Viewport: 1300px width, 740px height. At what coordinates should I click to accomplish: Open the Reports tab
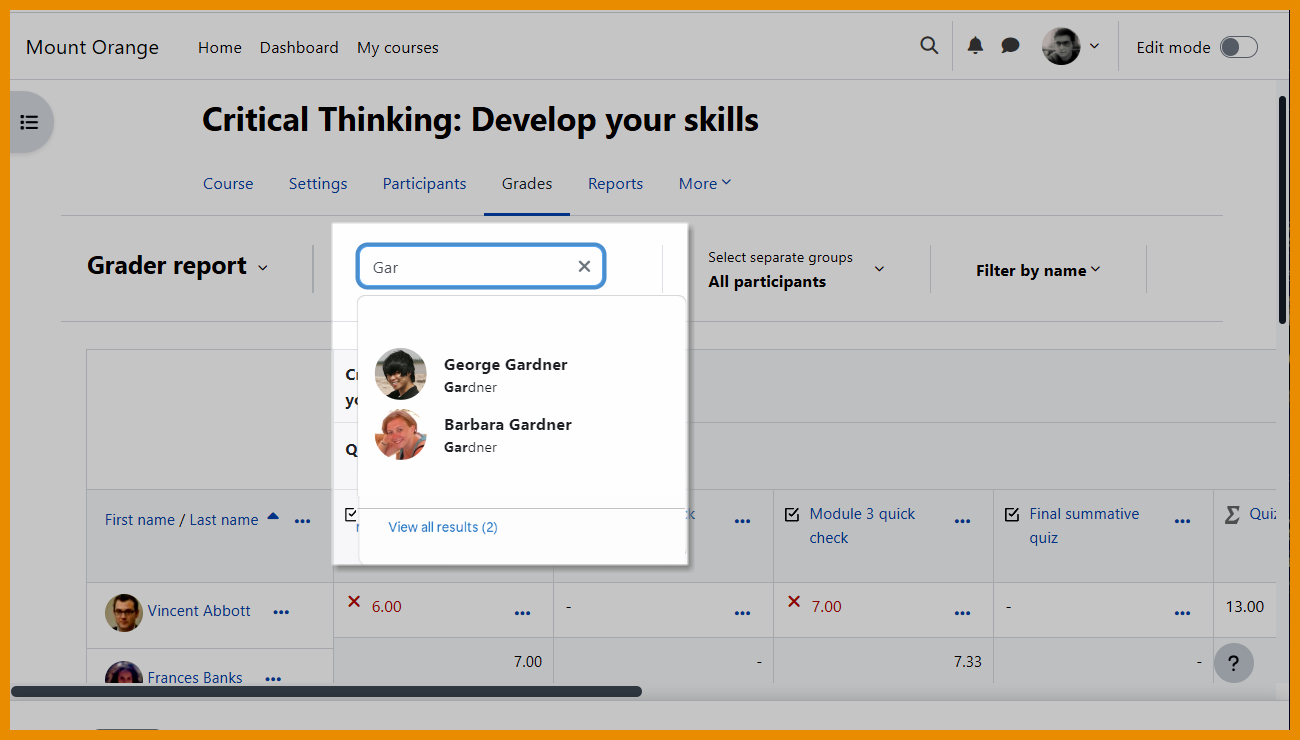(x=615, y=184)
